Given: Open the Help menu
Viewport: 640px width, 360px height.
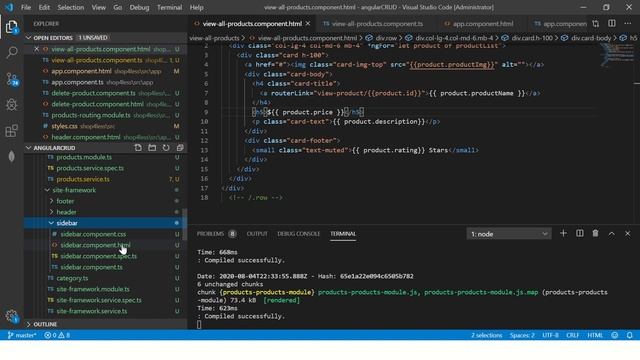Looking at the screenshot, I should pyautogui.click(x=196, y=7).
